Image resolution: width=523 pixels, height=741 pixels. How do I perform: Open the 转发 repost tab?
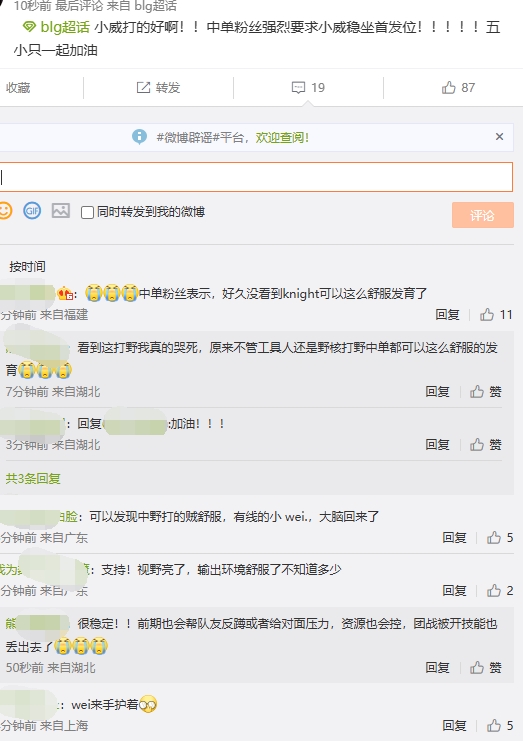pos(159,87)
